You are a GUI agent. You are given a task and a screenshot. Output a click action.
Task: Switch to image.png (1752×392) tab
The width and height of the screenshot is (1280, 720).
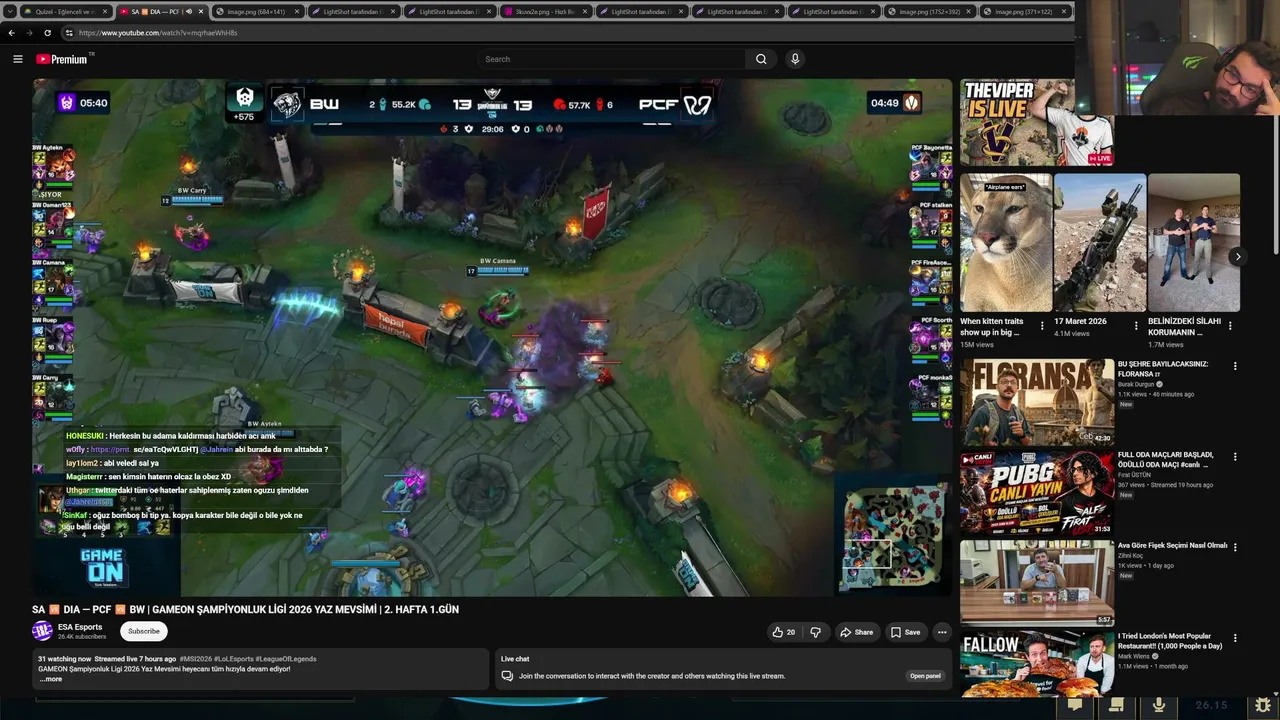[x=930, y=12]
